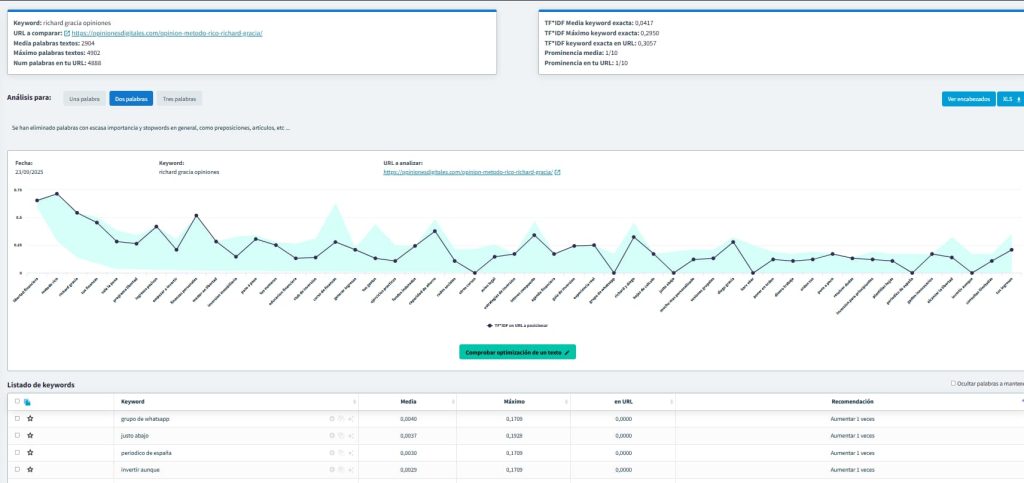This screenshot has height=483, width=1024.
Task: Toggle the select-all checkbox in table header
Action: pos(18,401)
